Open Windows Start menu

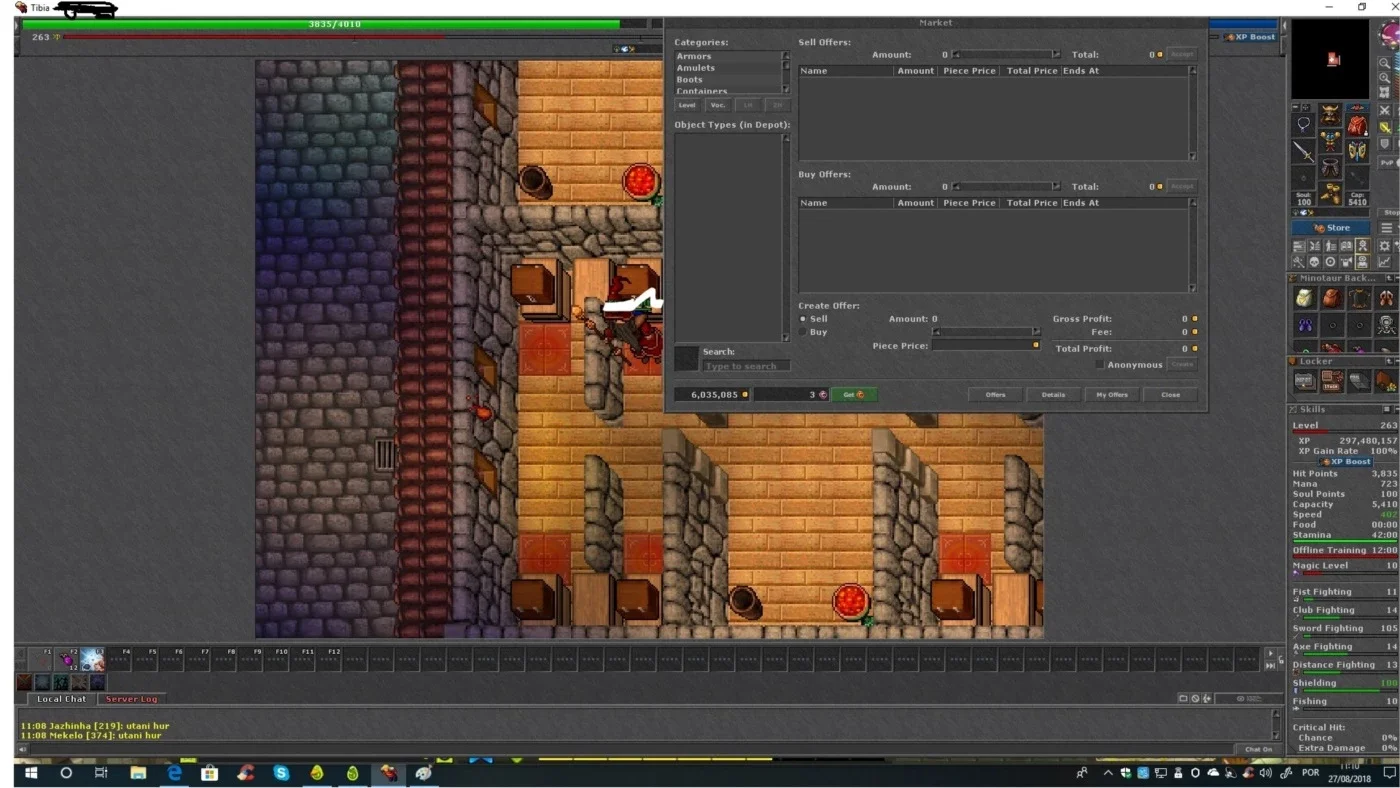(x=30, y=773)
